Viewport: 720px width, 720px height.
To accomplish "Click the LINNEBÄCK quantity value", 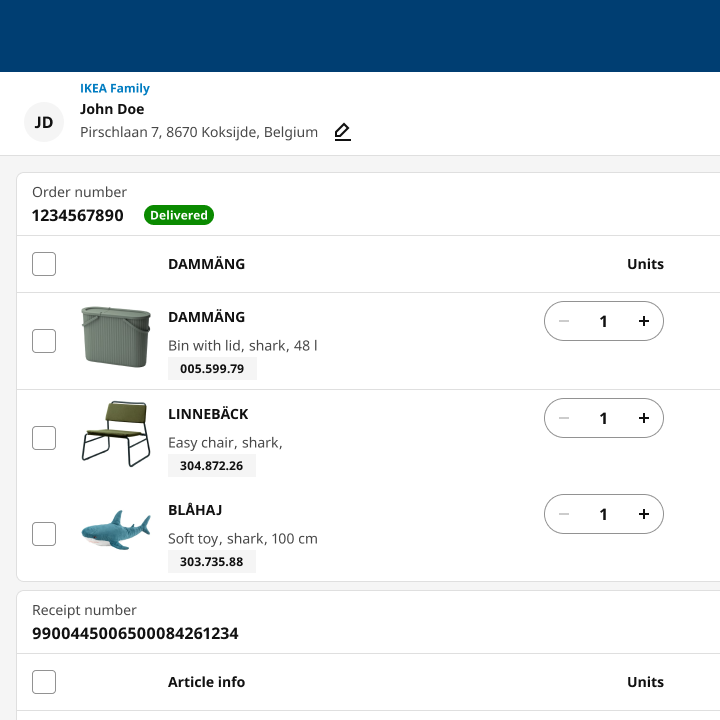I will 603,418.
